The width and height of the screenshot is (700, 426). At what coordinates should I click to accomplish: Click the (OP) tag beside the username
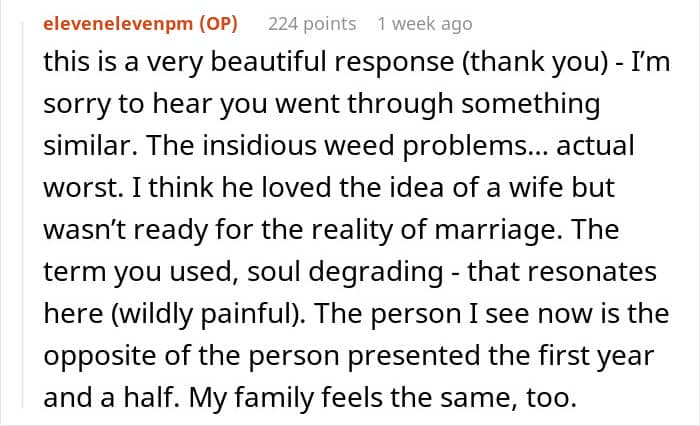point(218,24)
